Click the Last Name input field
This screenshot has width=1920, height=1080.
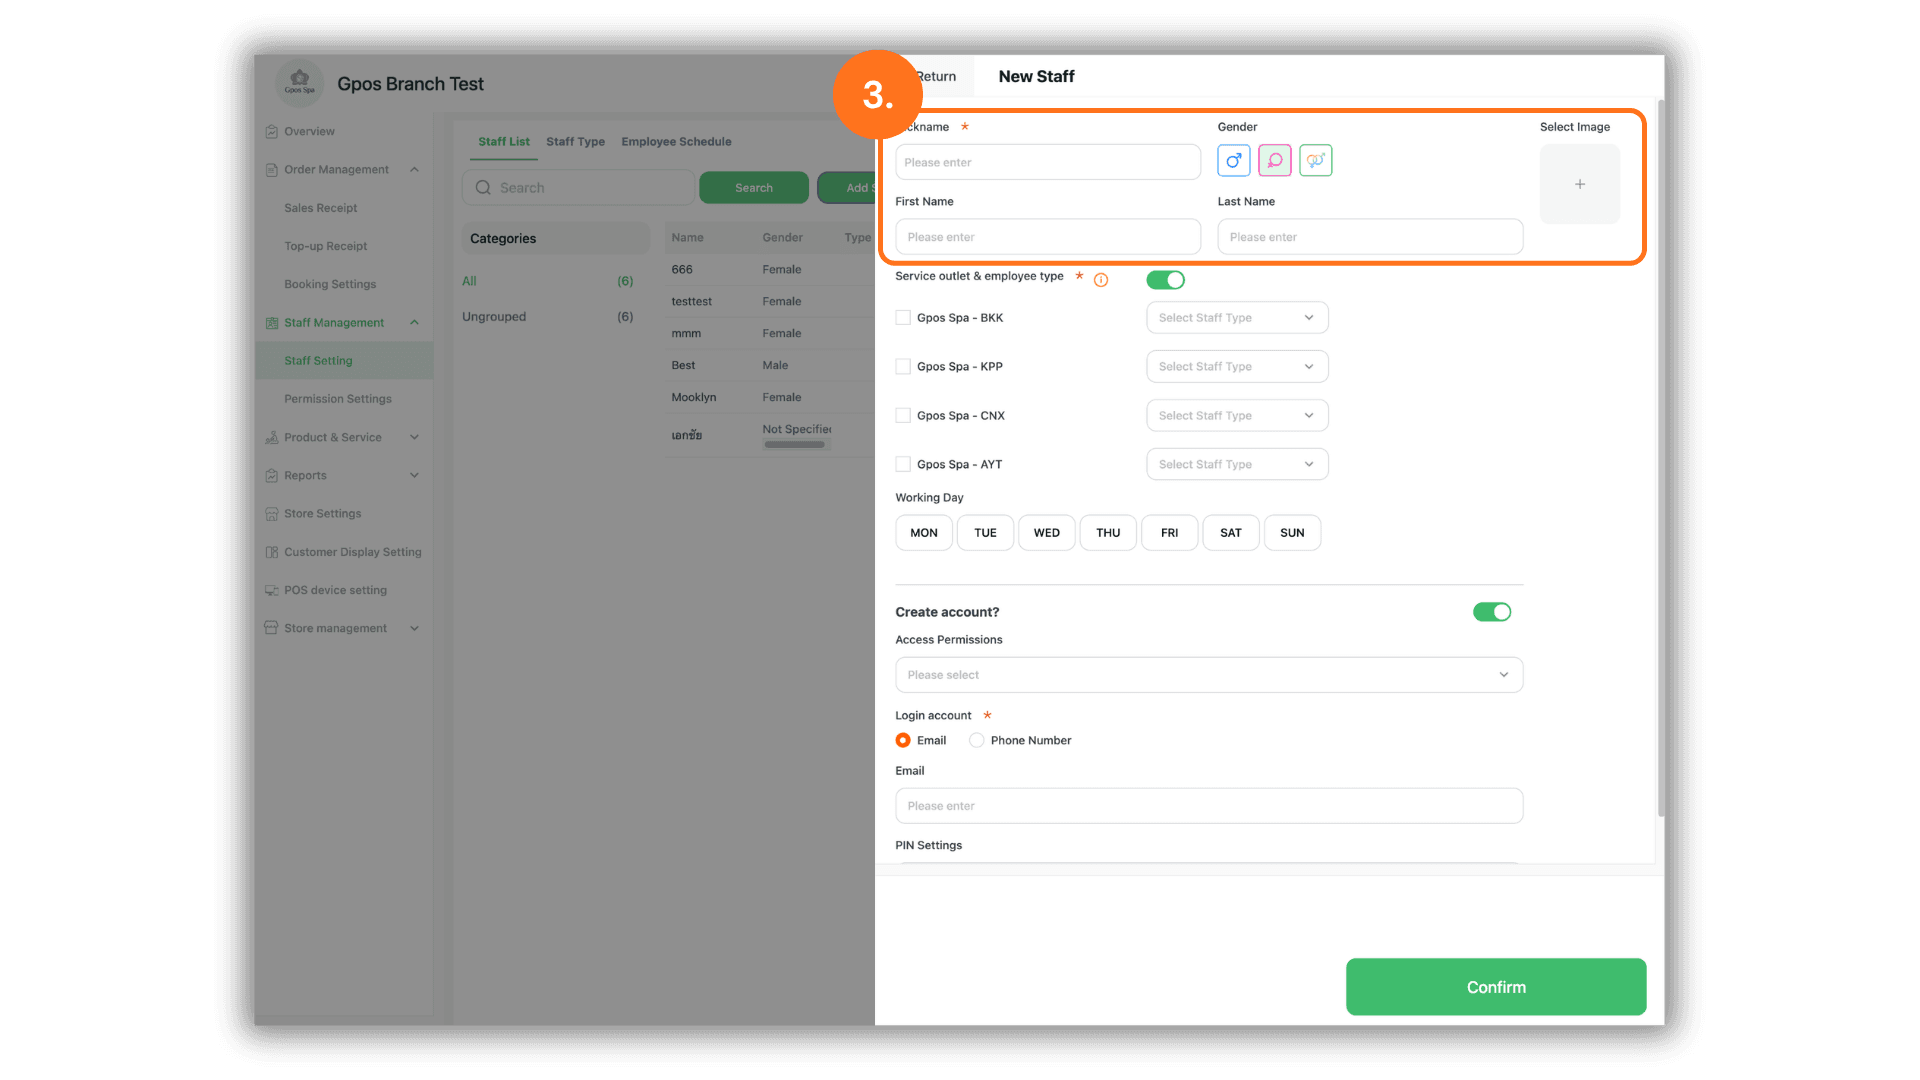pyautogui.click(x=1370, y=237)
